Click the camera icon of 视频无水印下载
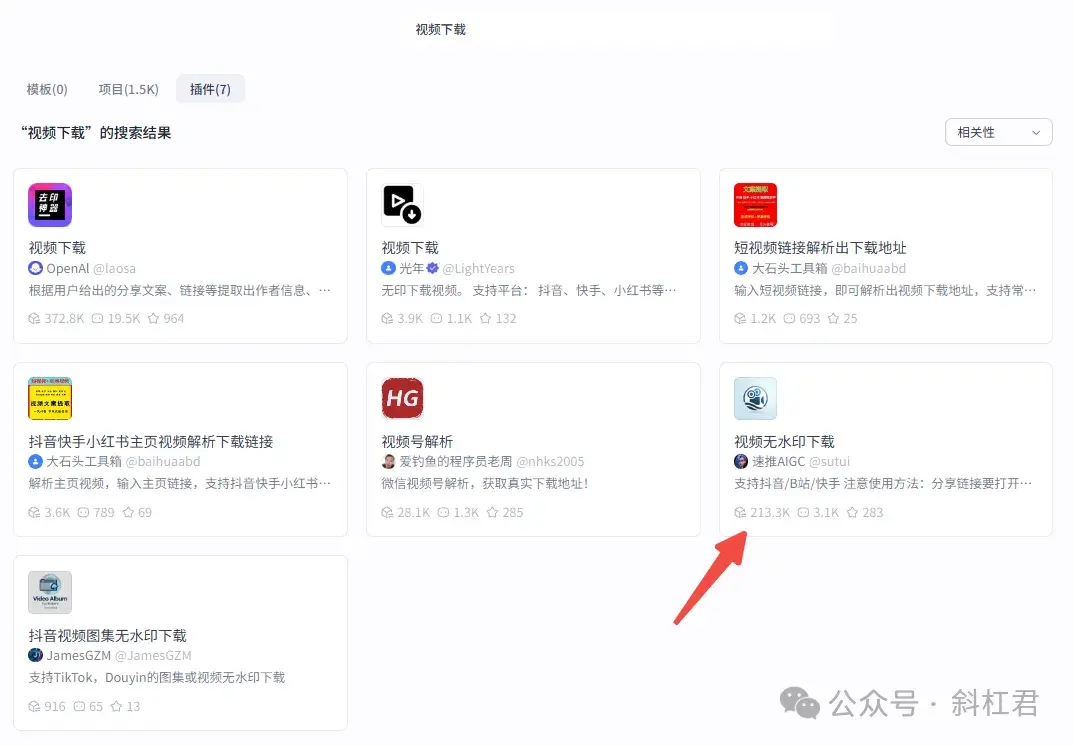This screenshot has height=746, width=1073. [x=755, y=398]
